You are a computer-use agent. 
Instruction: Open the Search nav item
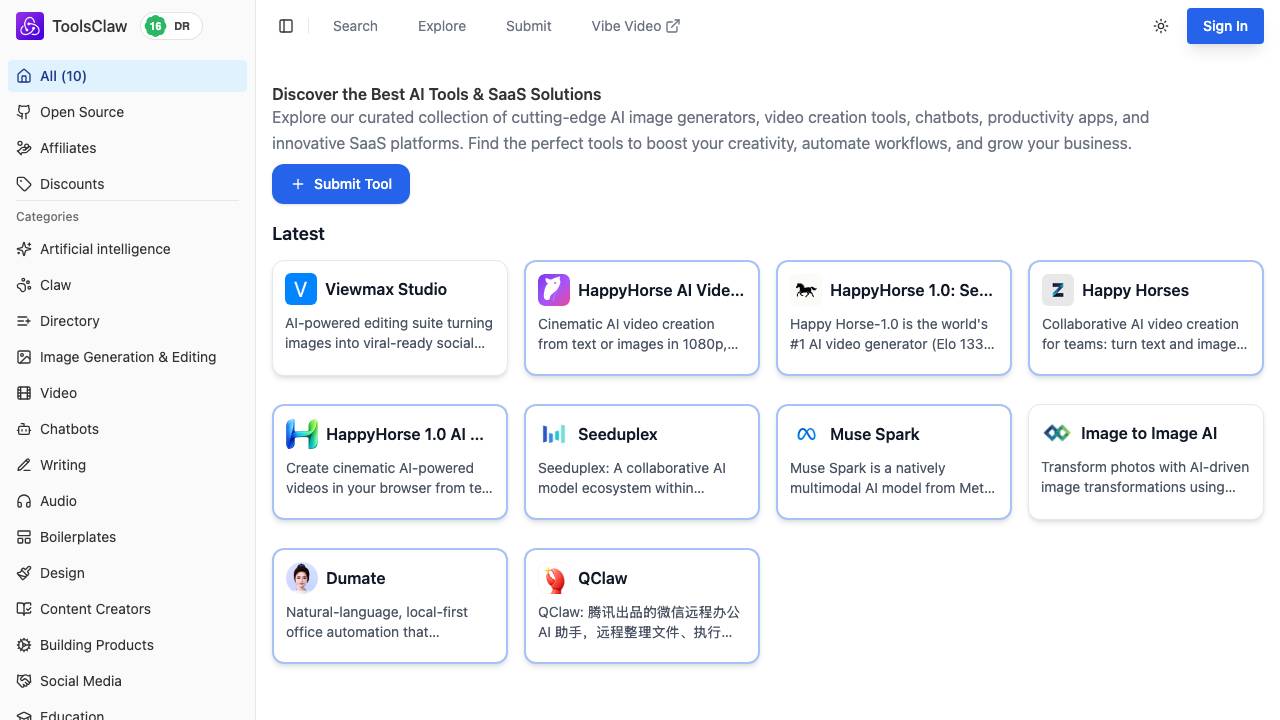point(355,26)
